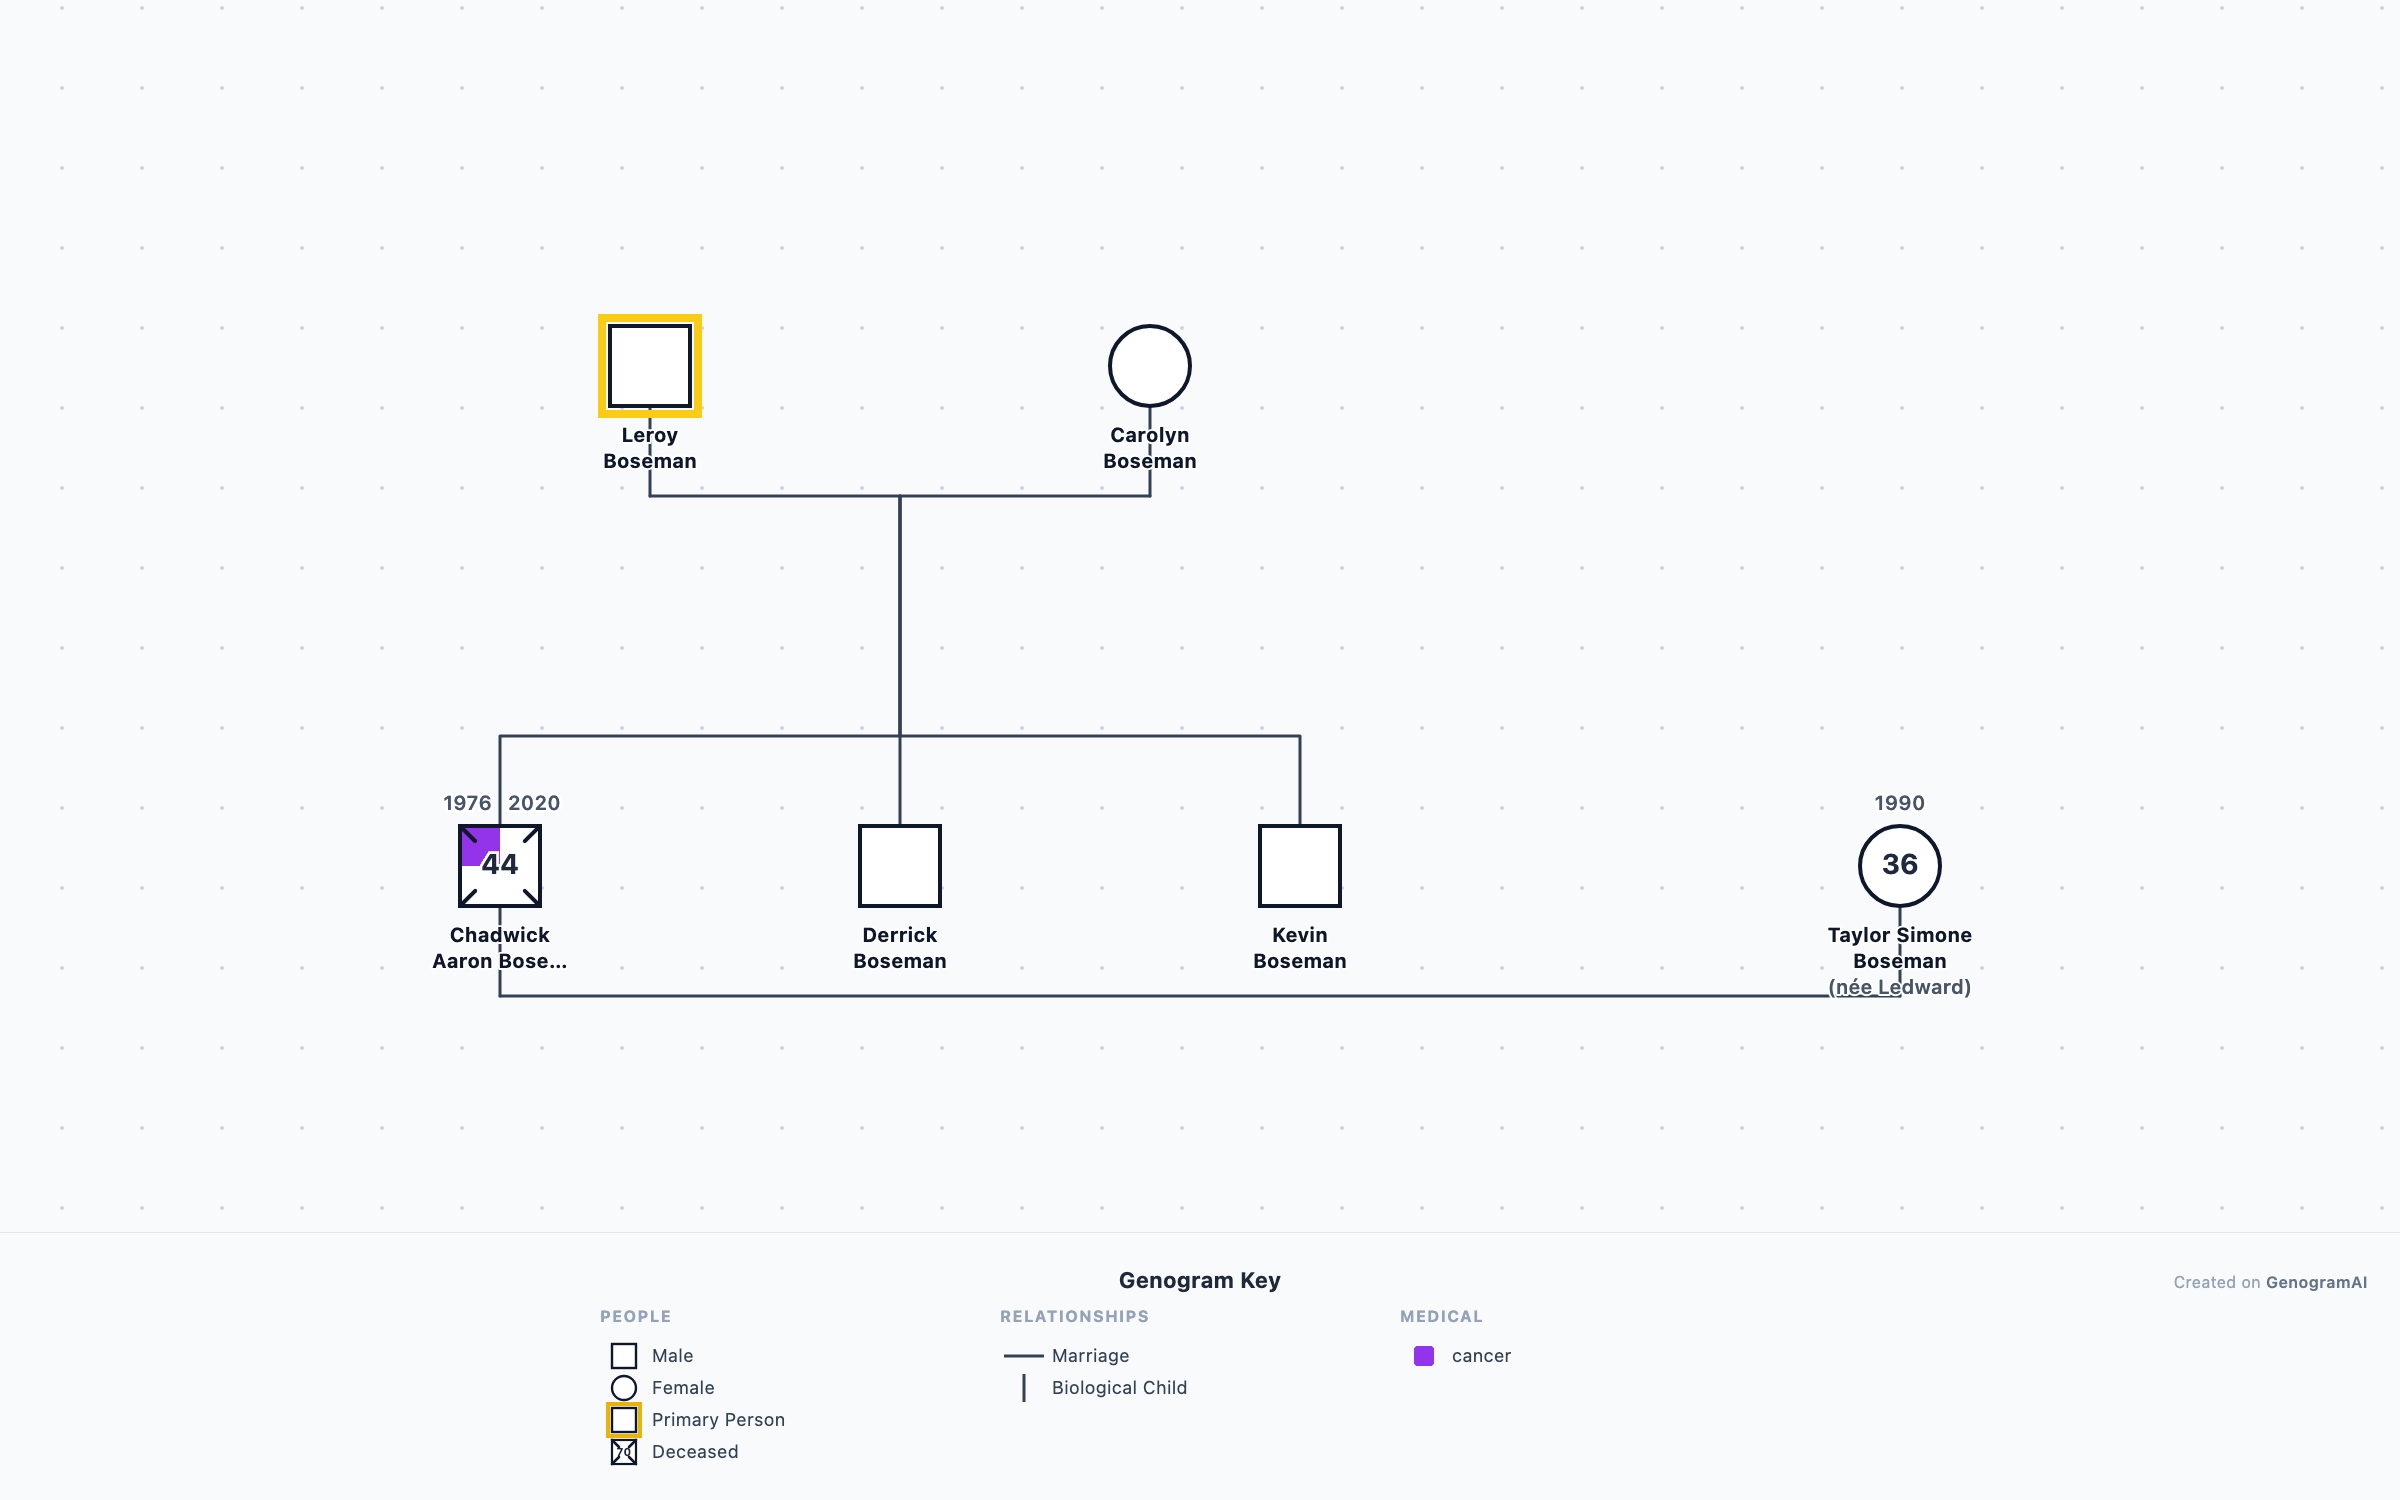The height and width of the screenshot is (1500, 2400).
Task: Click the 'Primary Person' legend label
Action: [x=718, y=1420]
